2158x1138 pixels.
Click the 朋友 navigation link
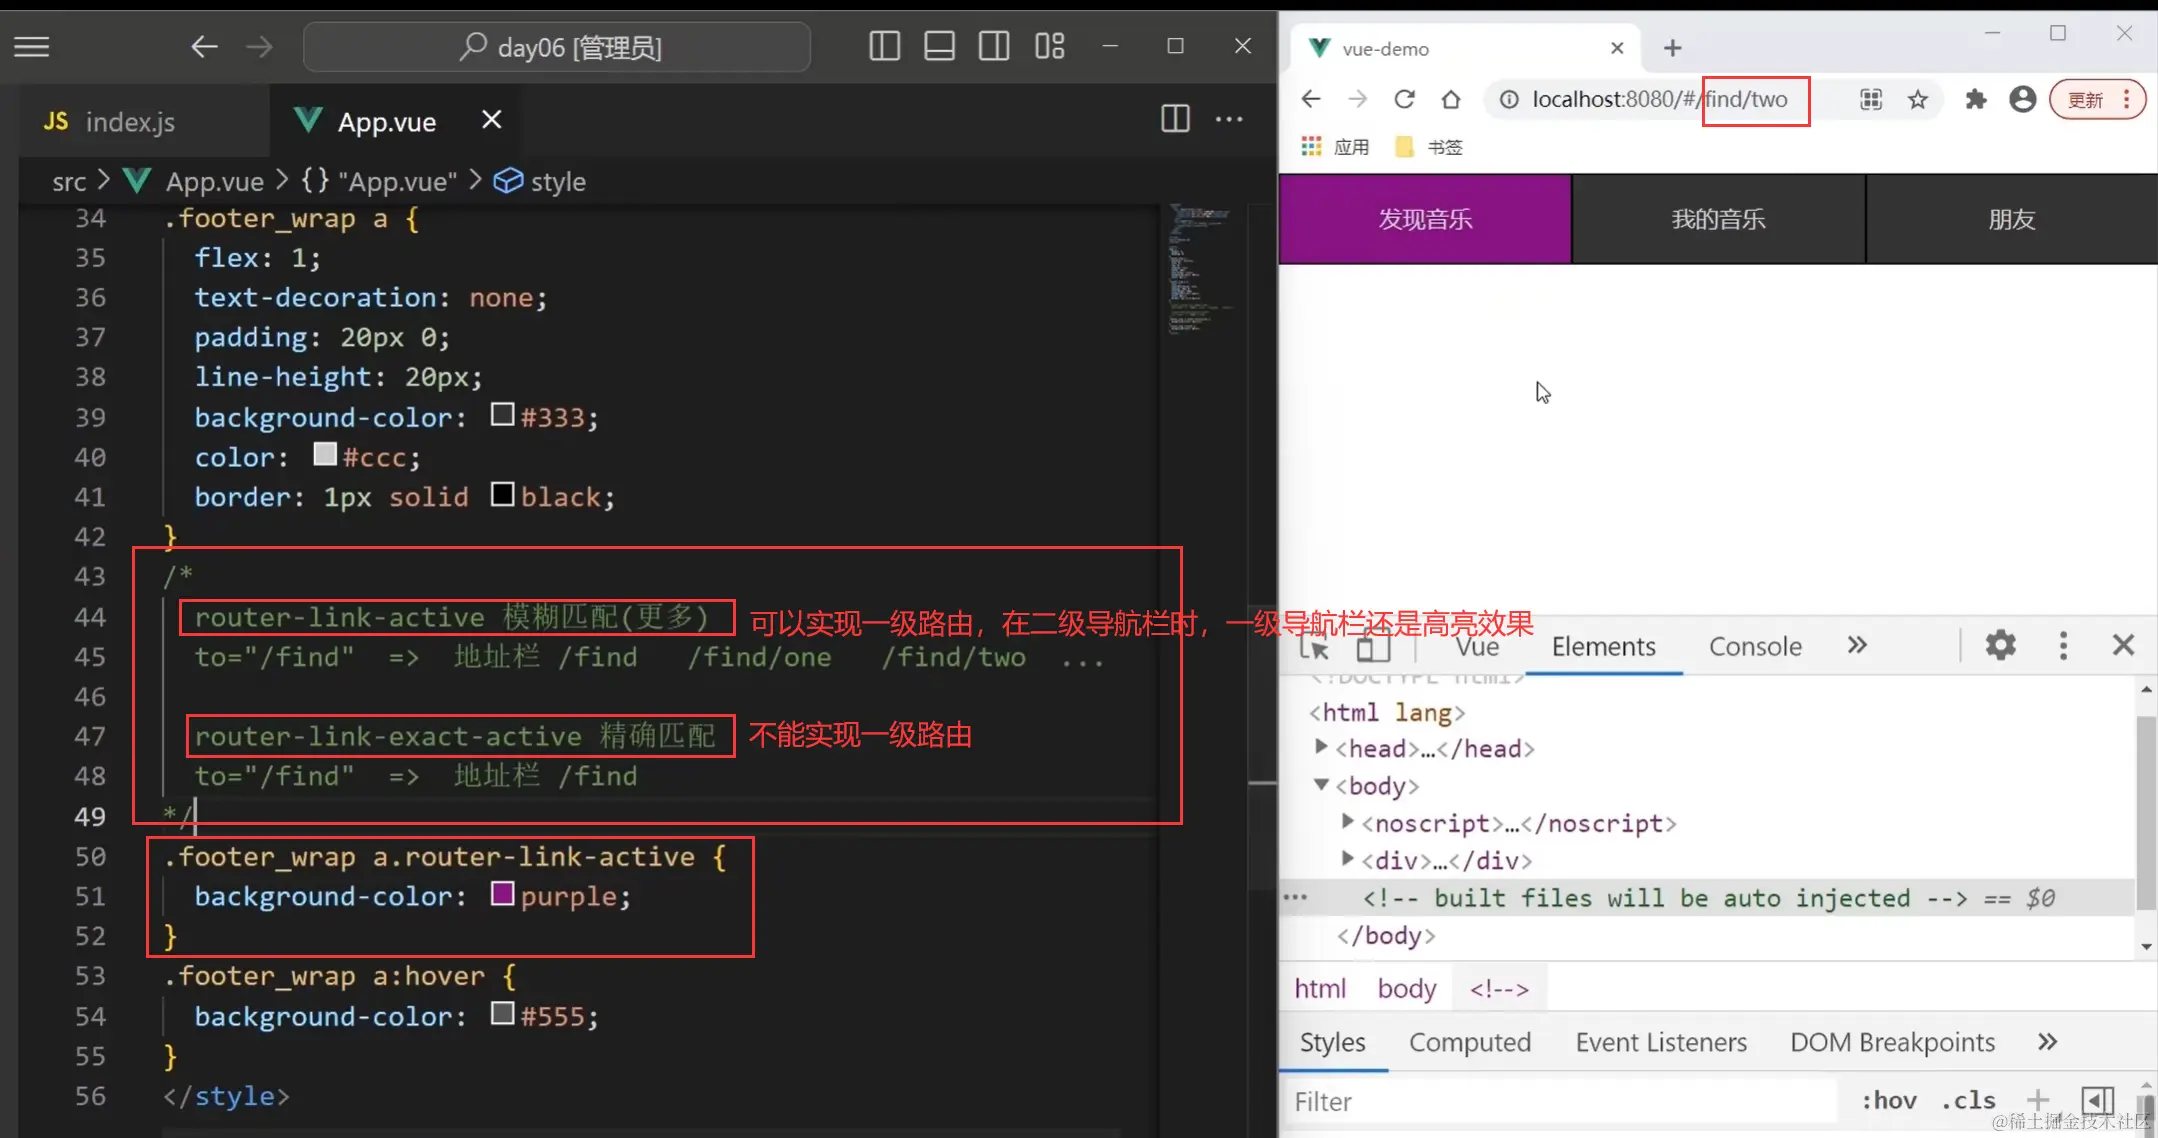[x=2012, y=219]
